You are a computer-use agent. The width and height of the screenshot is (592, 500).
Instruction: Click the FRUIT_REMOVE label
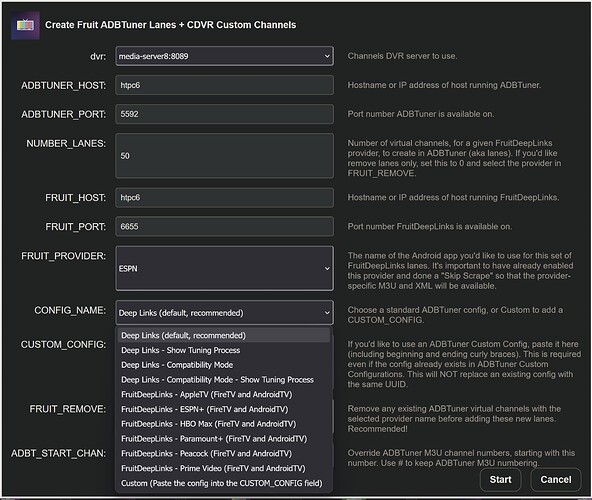tap(68, 409)
